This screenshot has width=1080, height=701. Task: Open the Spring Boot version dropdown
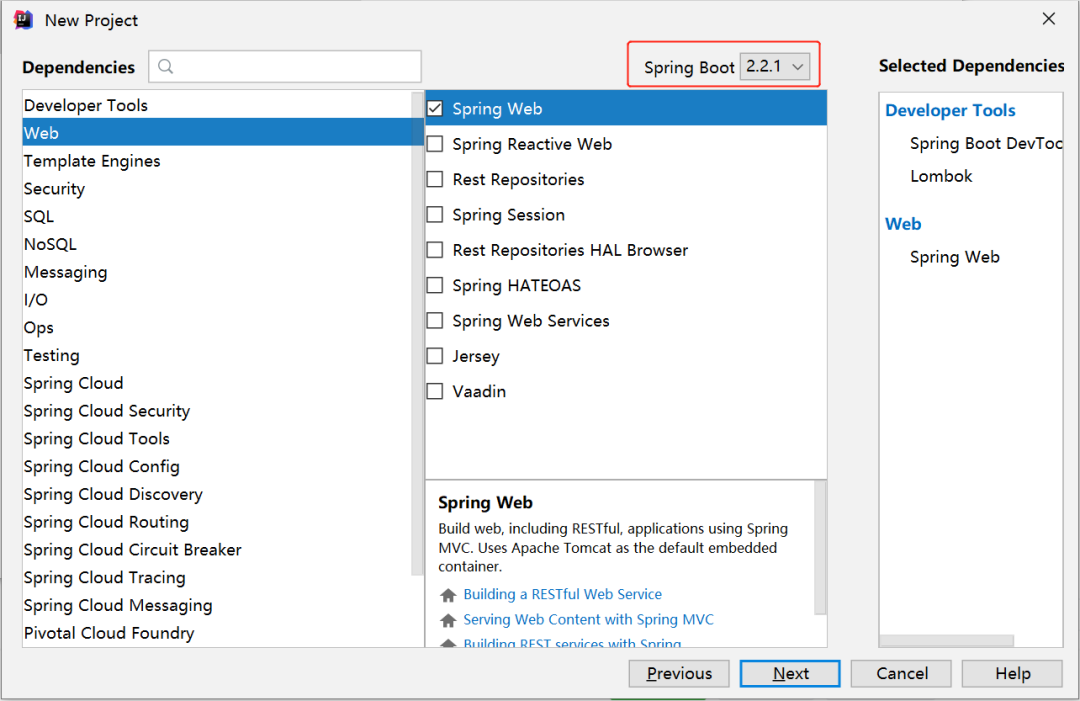[x=775, y=67]
